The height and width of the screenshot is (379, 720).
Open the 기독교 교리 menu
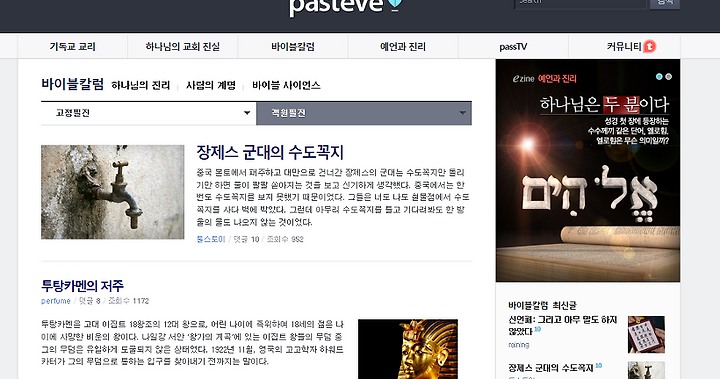pos(73,46)
